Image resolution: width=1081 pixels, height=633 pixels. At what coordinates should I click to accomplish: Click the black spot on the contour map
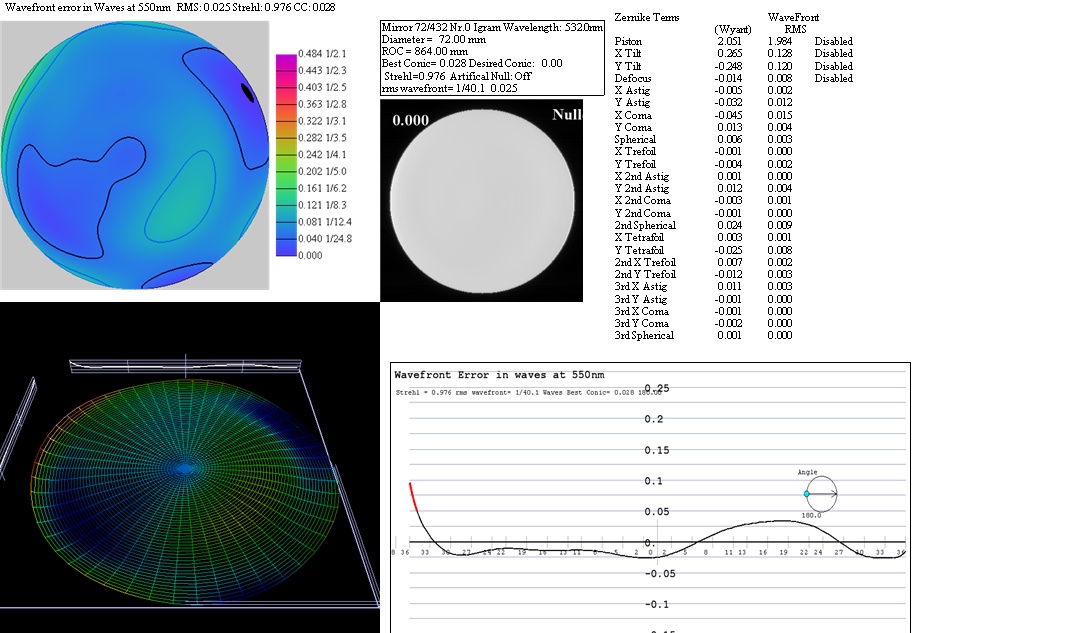tap(248, 92)
